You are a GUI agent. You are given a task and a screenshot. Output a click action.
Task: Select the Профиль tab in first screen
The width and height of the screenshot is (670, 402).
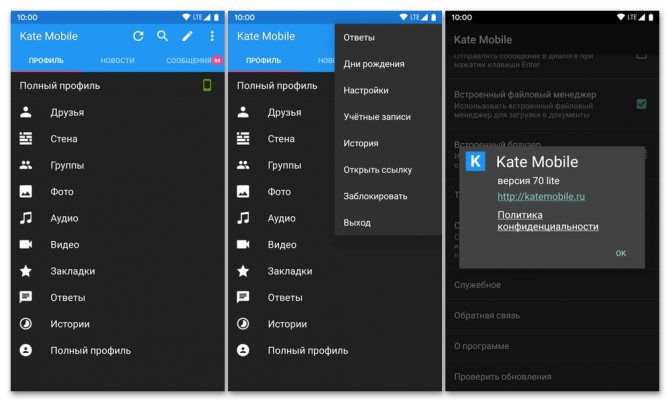tap(46, 61)
